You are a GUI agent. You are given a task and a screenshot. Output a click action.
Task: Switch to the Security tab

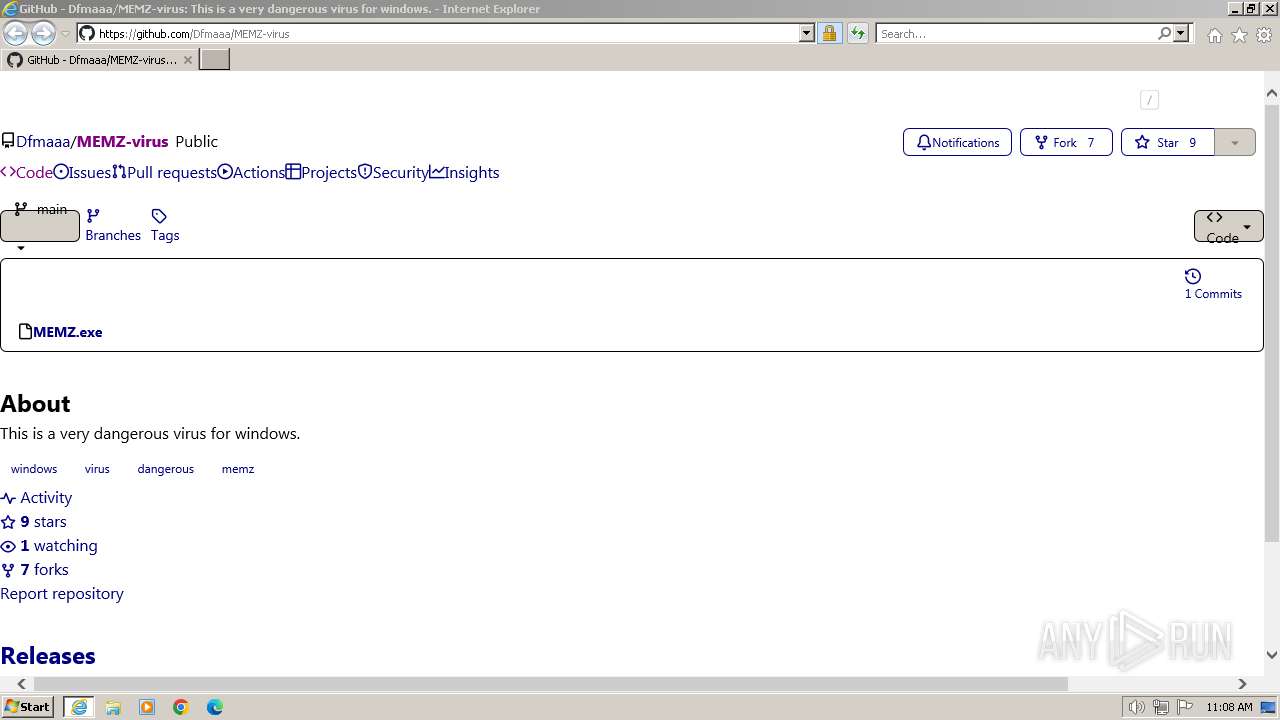393,172
